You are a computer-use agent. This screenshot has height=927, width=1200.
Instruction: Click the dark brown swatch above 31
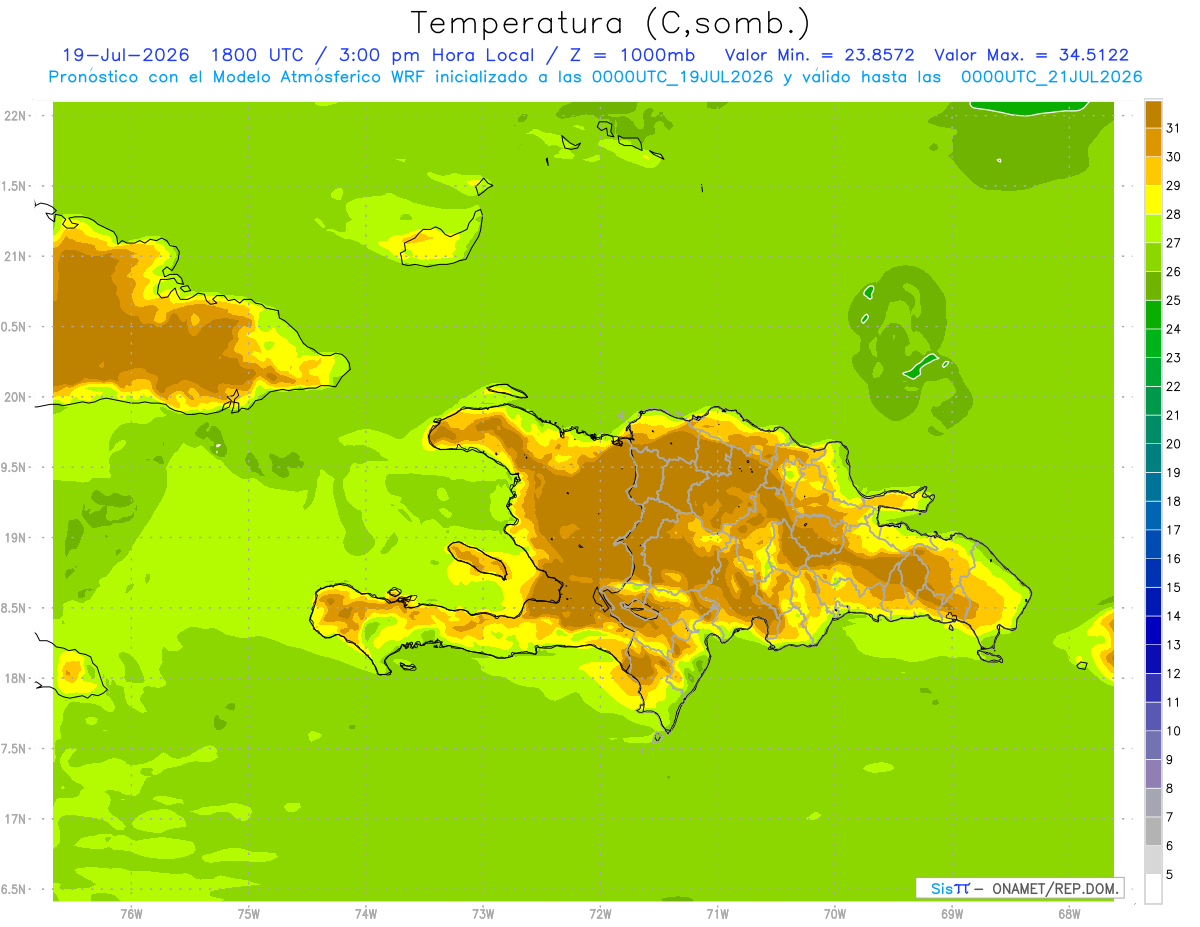tap(1153, 114)
